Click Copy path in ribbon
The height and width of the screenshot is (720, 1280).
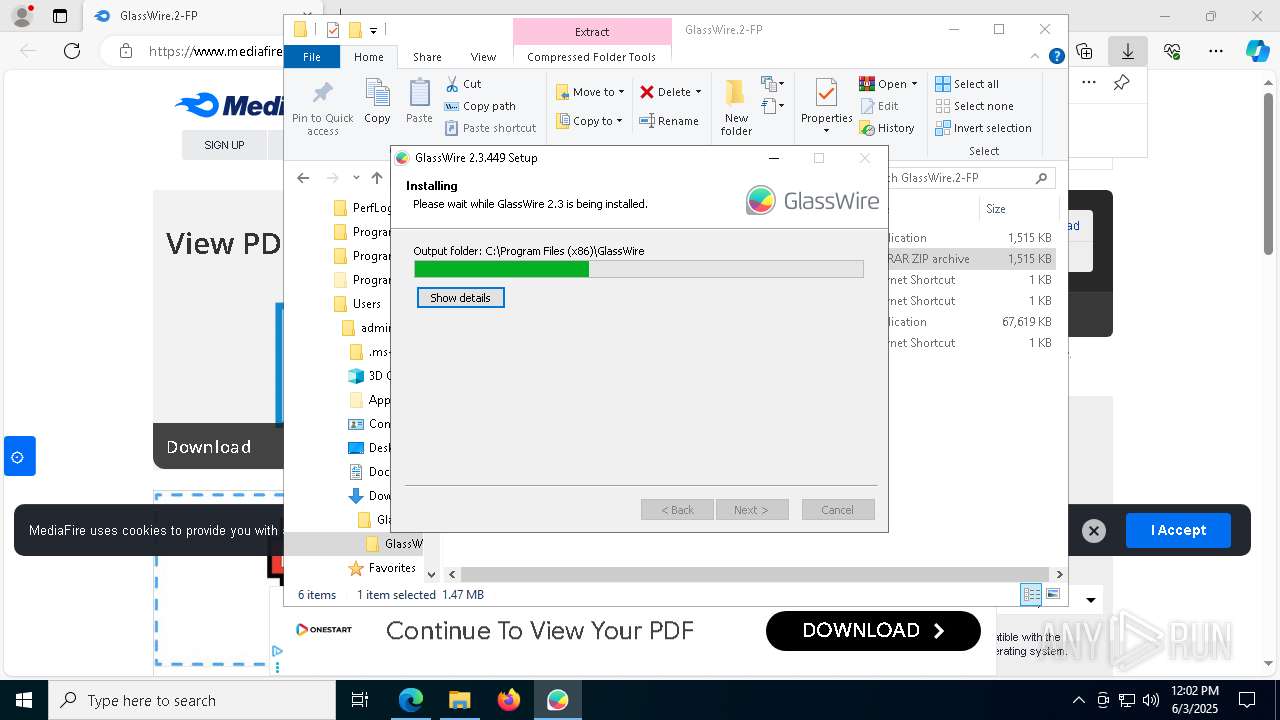(480, 106)
